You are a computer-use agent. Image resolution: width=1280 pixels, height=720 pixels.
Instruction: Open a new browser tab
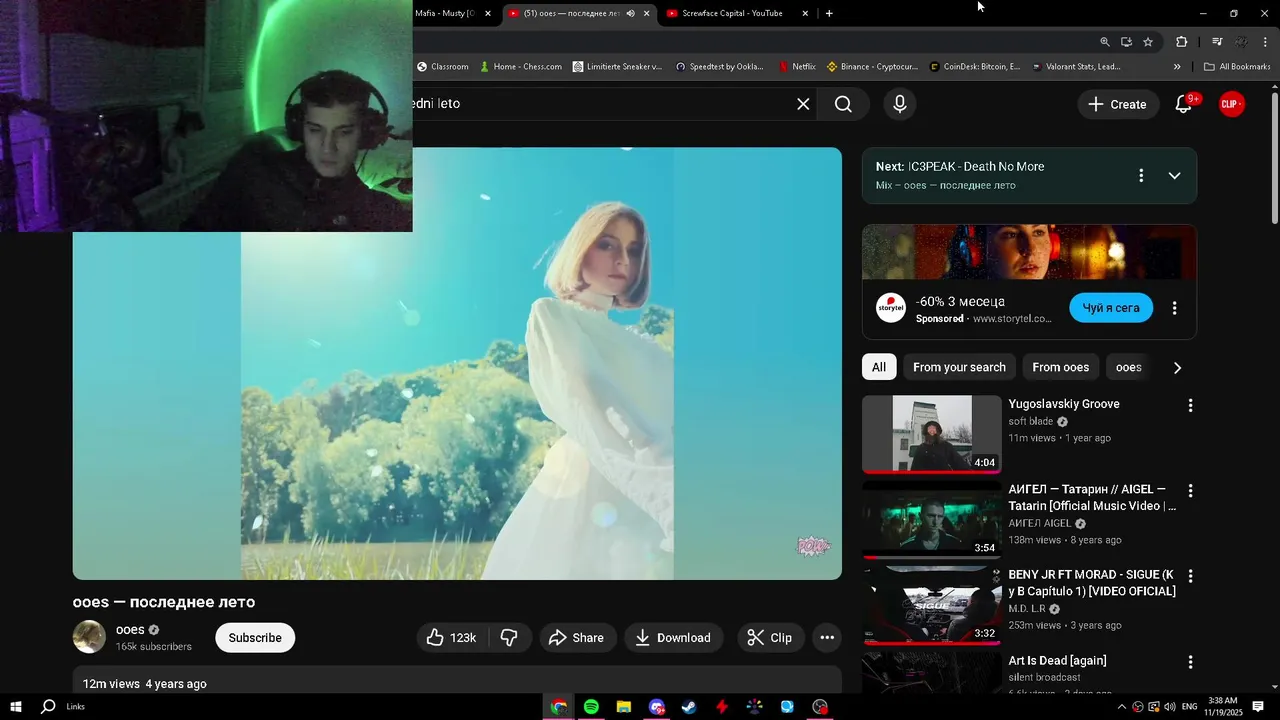click(x=829, y=13)
